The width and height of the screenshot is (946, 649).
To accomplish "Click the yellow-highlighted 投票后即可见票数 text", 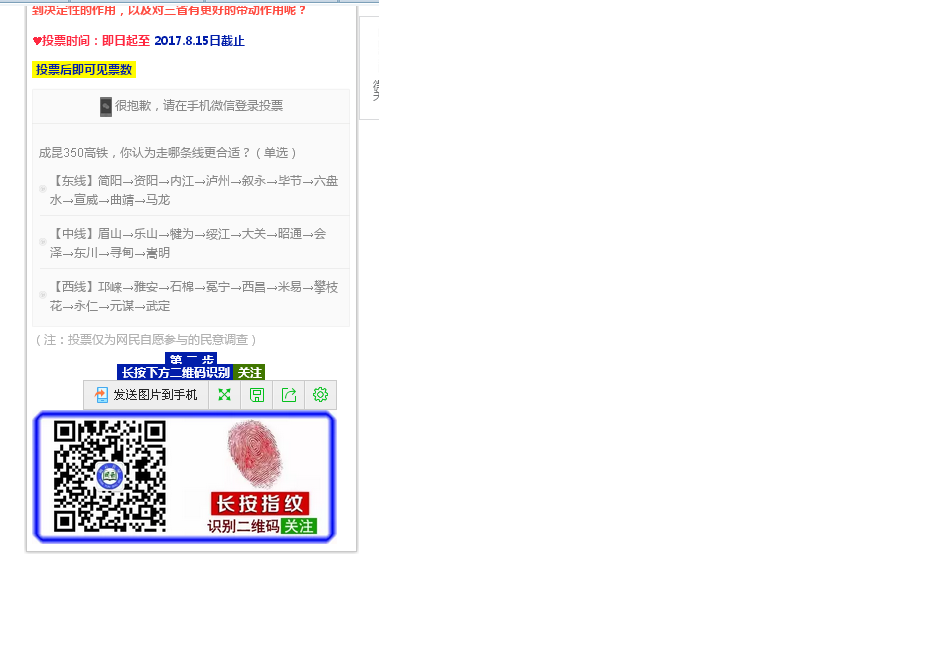I will click(x=84, y=70).
